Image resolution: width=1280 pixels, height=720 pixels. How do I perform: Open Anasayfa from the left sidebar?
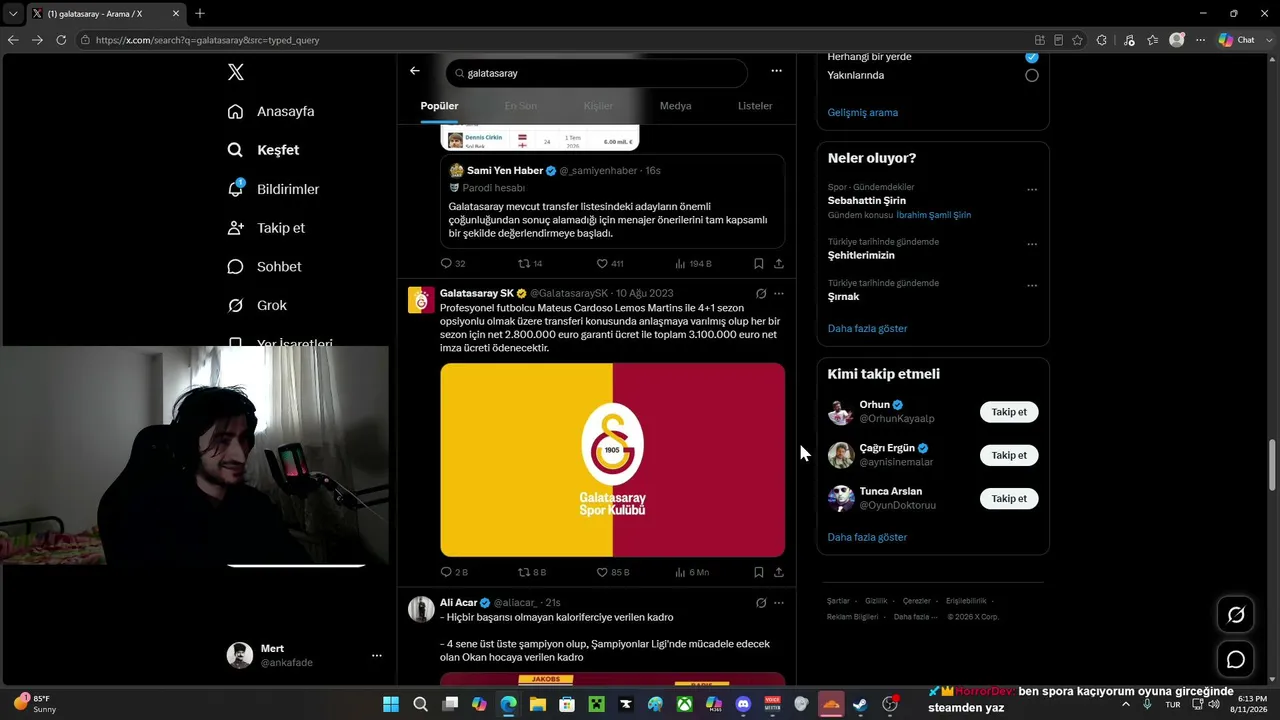[x=271, y=111]
